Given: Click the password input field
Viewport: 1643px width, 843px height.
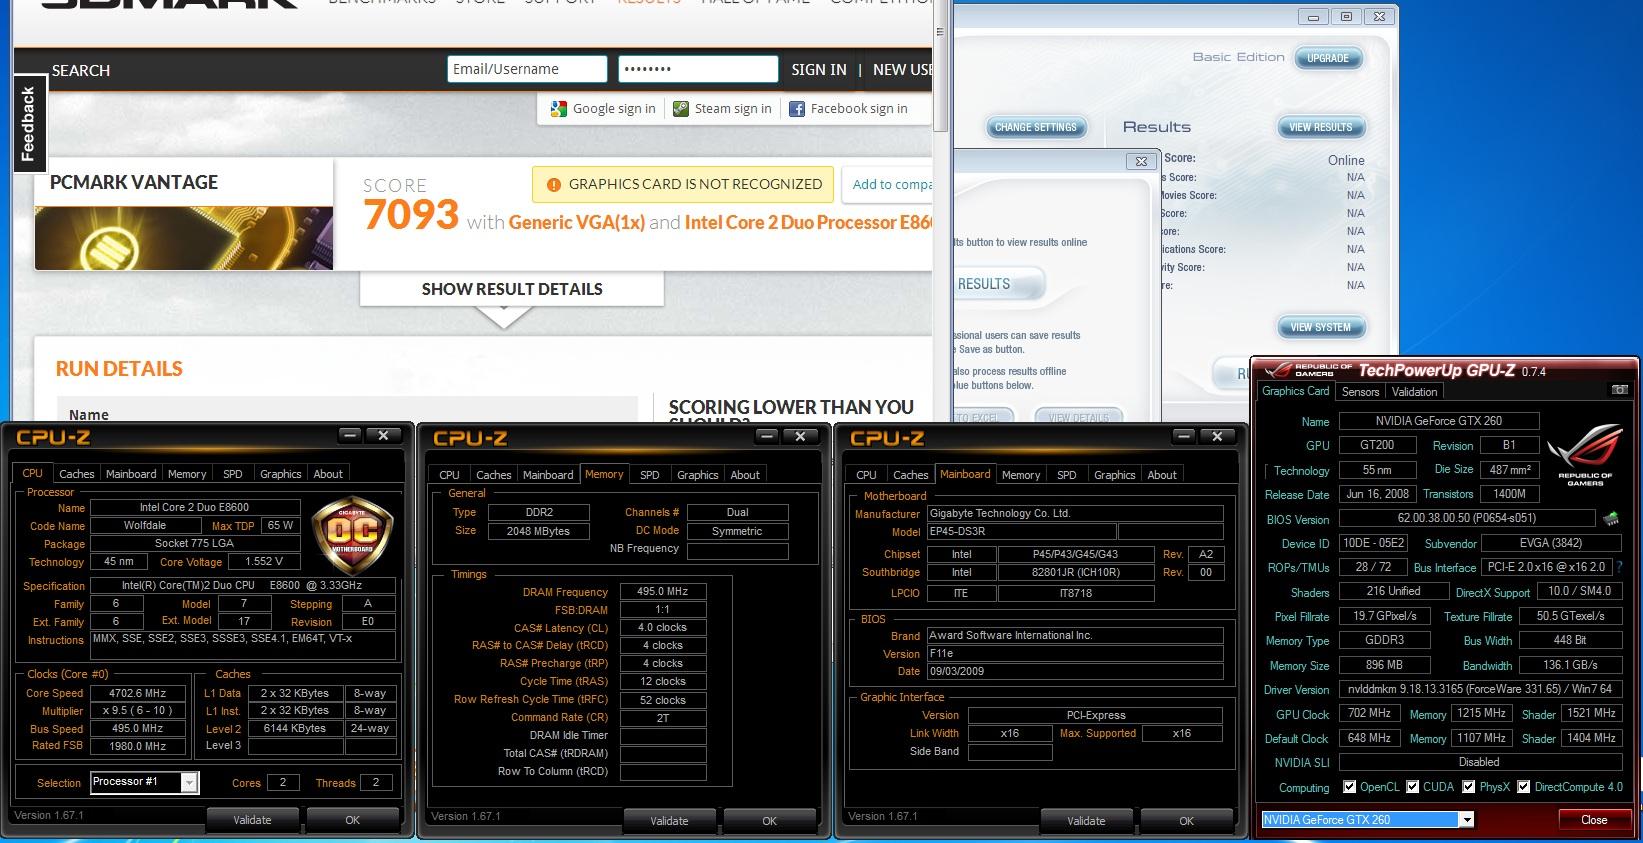Looking at the screenshot, I should (x=698, y=69).
